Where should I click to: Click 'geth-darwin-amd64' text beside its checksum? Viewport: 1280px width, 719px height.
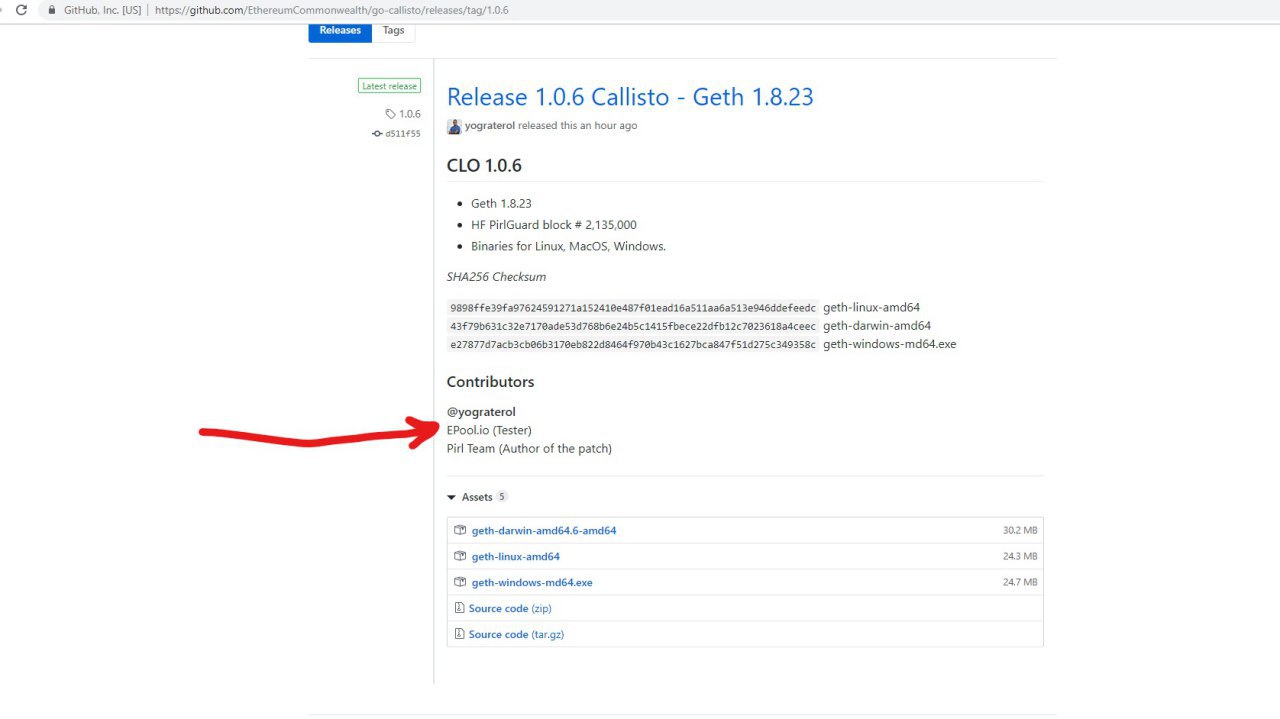877,326
